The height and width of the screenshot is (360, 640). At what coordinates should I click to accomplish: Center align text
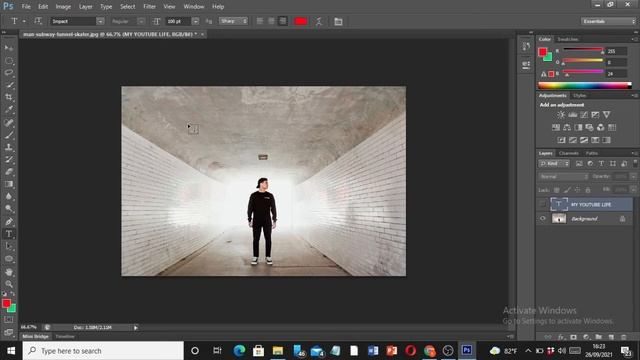(x=271, y=21)
